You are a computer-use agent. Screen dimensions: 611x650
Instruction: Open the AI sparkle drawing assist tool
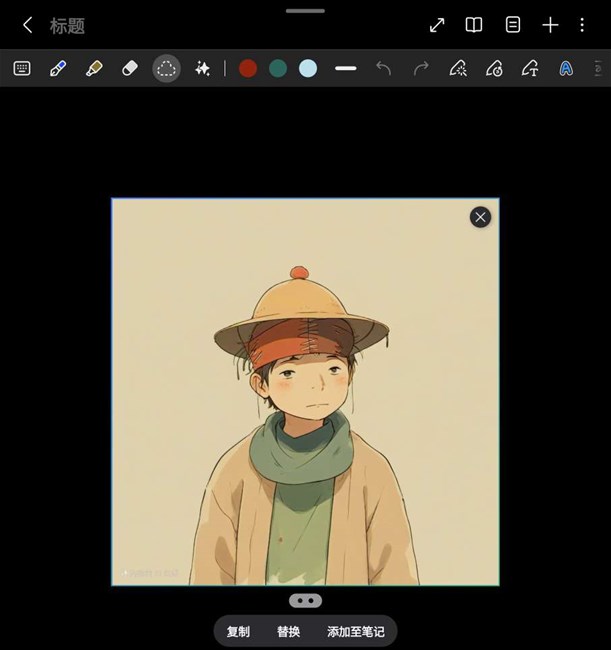202,68
